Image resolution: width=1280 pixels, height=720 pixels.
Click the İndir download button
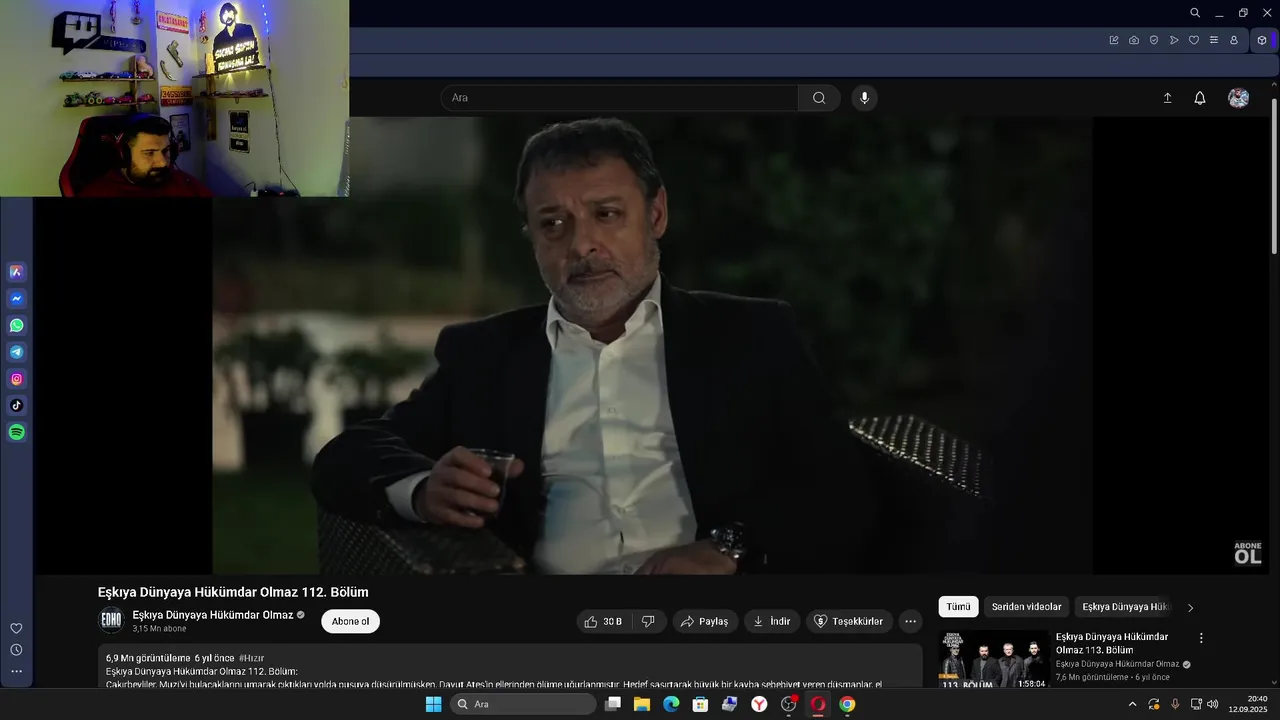coord(772,621)
